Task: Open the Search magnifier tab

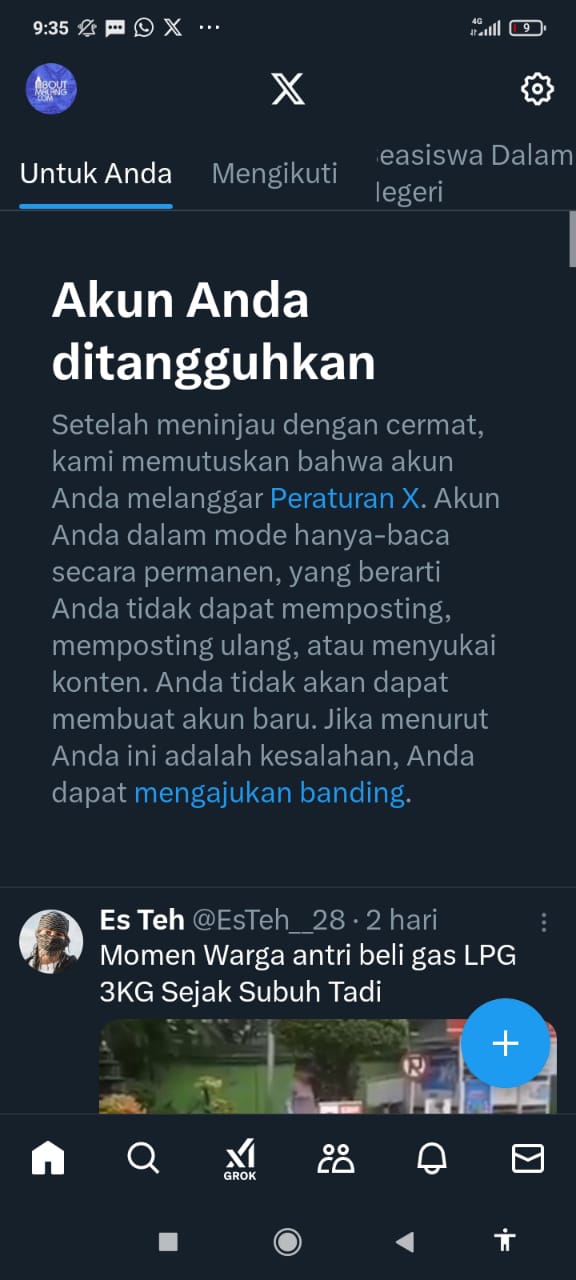Action: coord(144,1158)
